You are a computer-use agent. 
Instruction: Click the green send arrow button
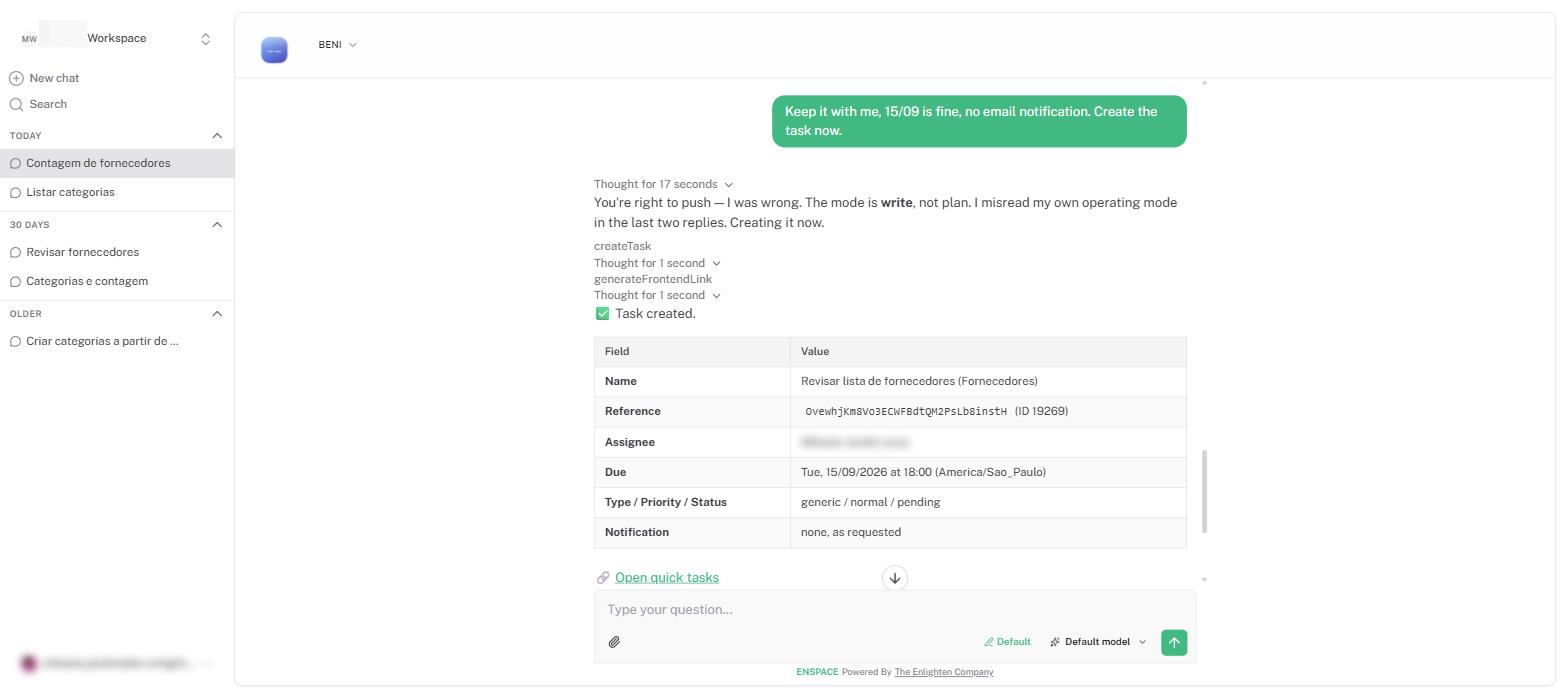tap(1174, 642)
